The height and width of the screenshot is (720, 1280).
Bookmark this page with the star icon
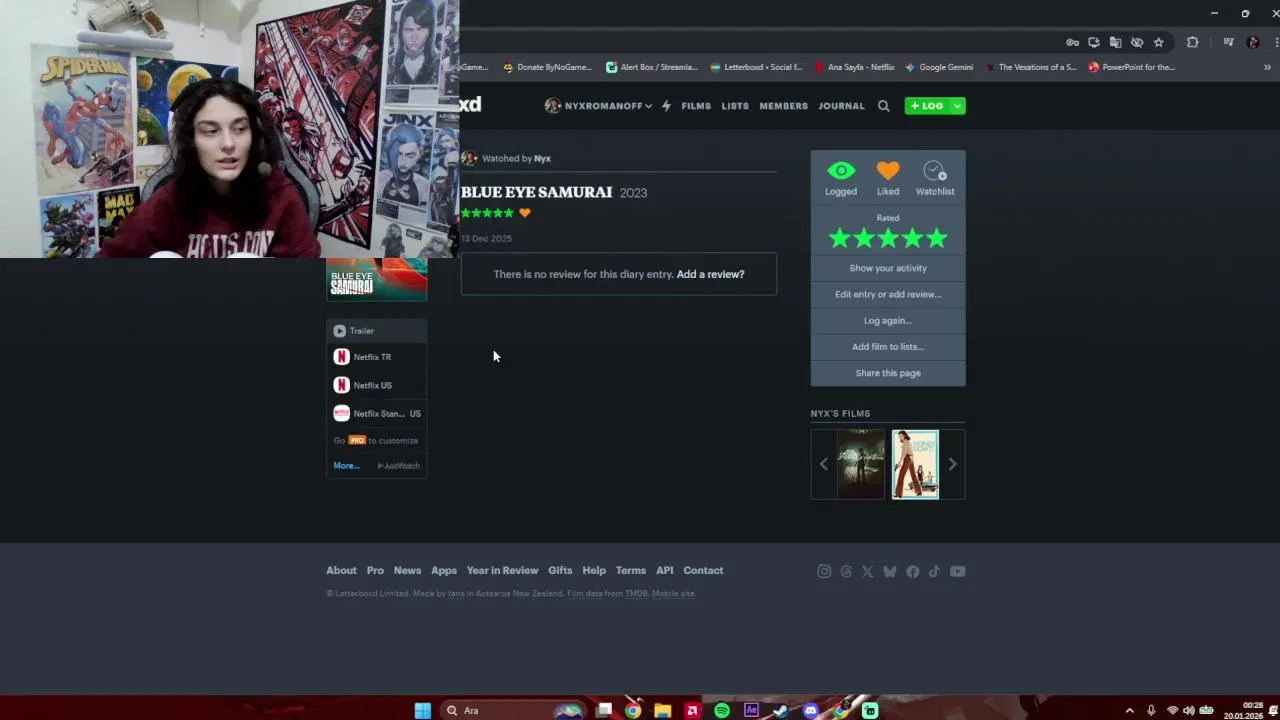pos(1159,42)
